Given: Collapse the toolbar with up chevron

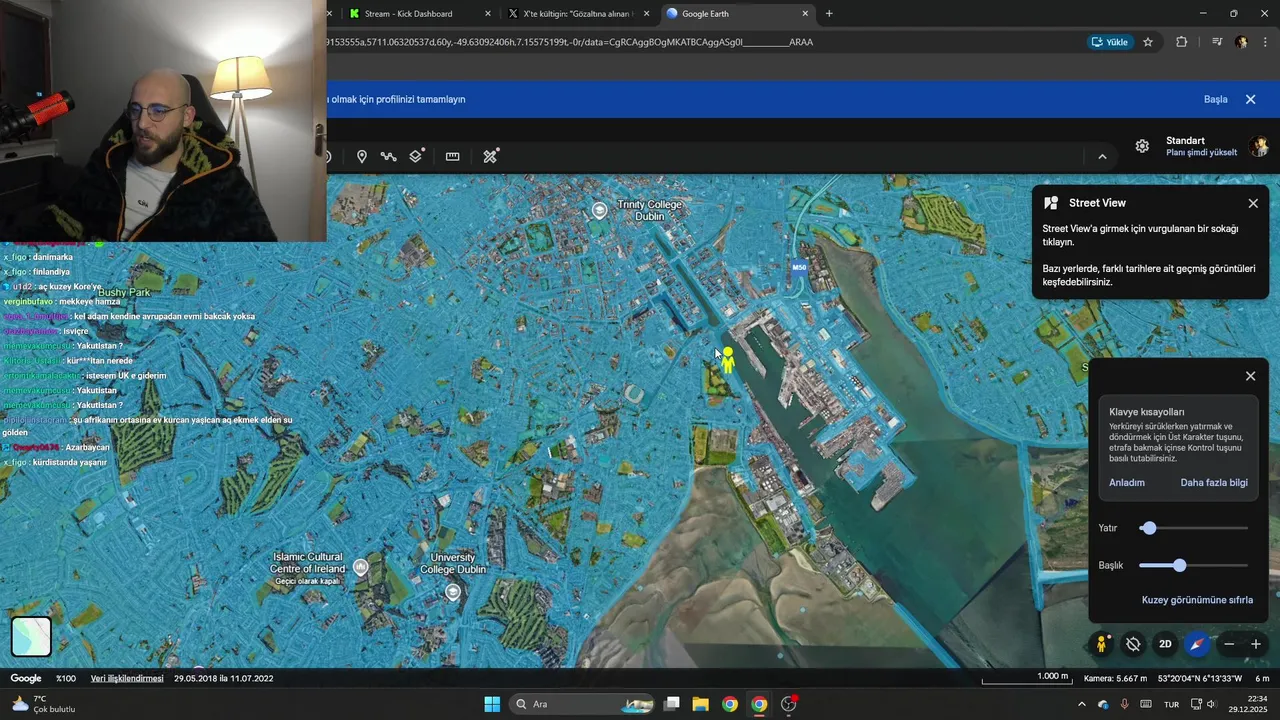Looking at the screenshot, I should [x=1102, y=156].
